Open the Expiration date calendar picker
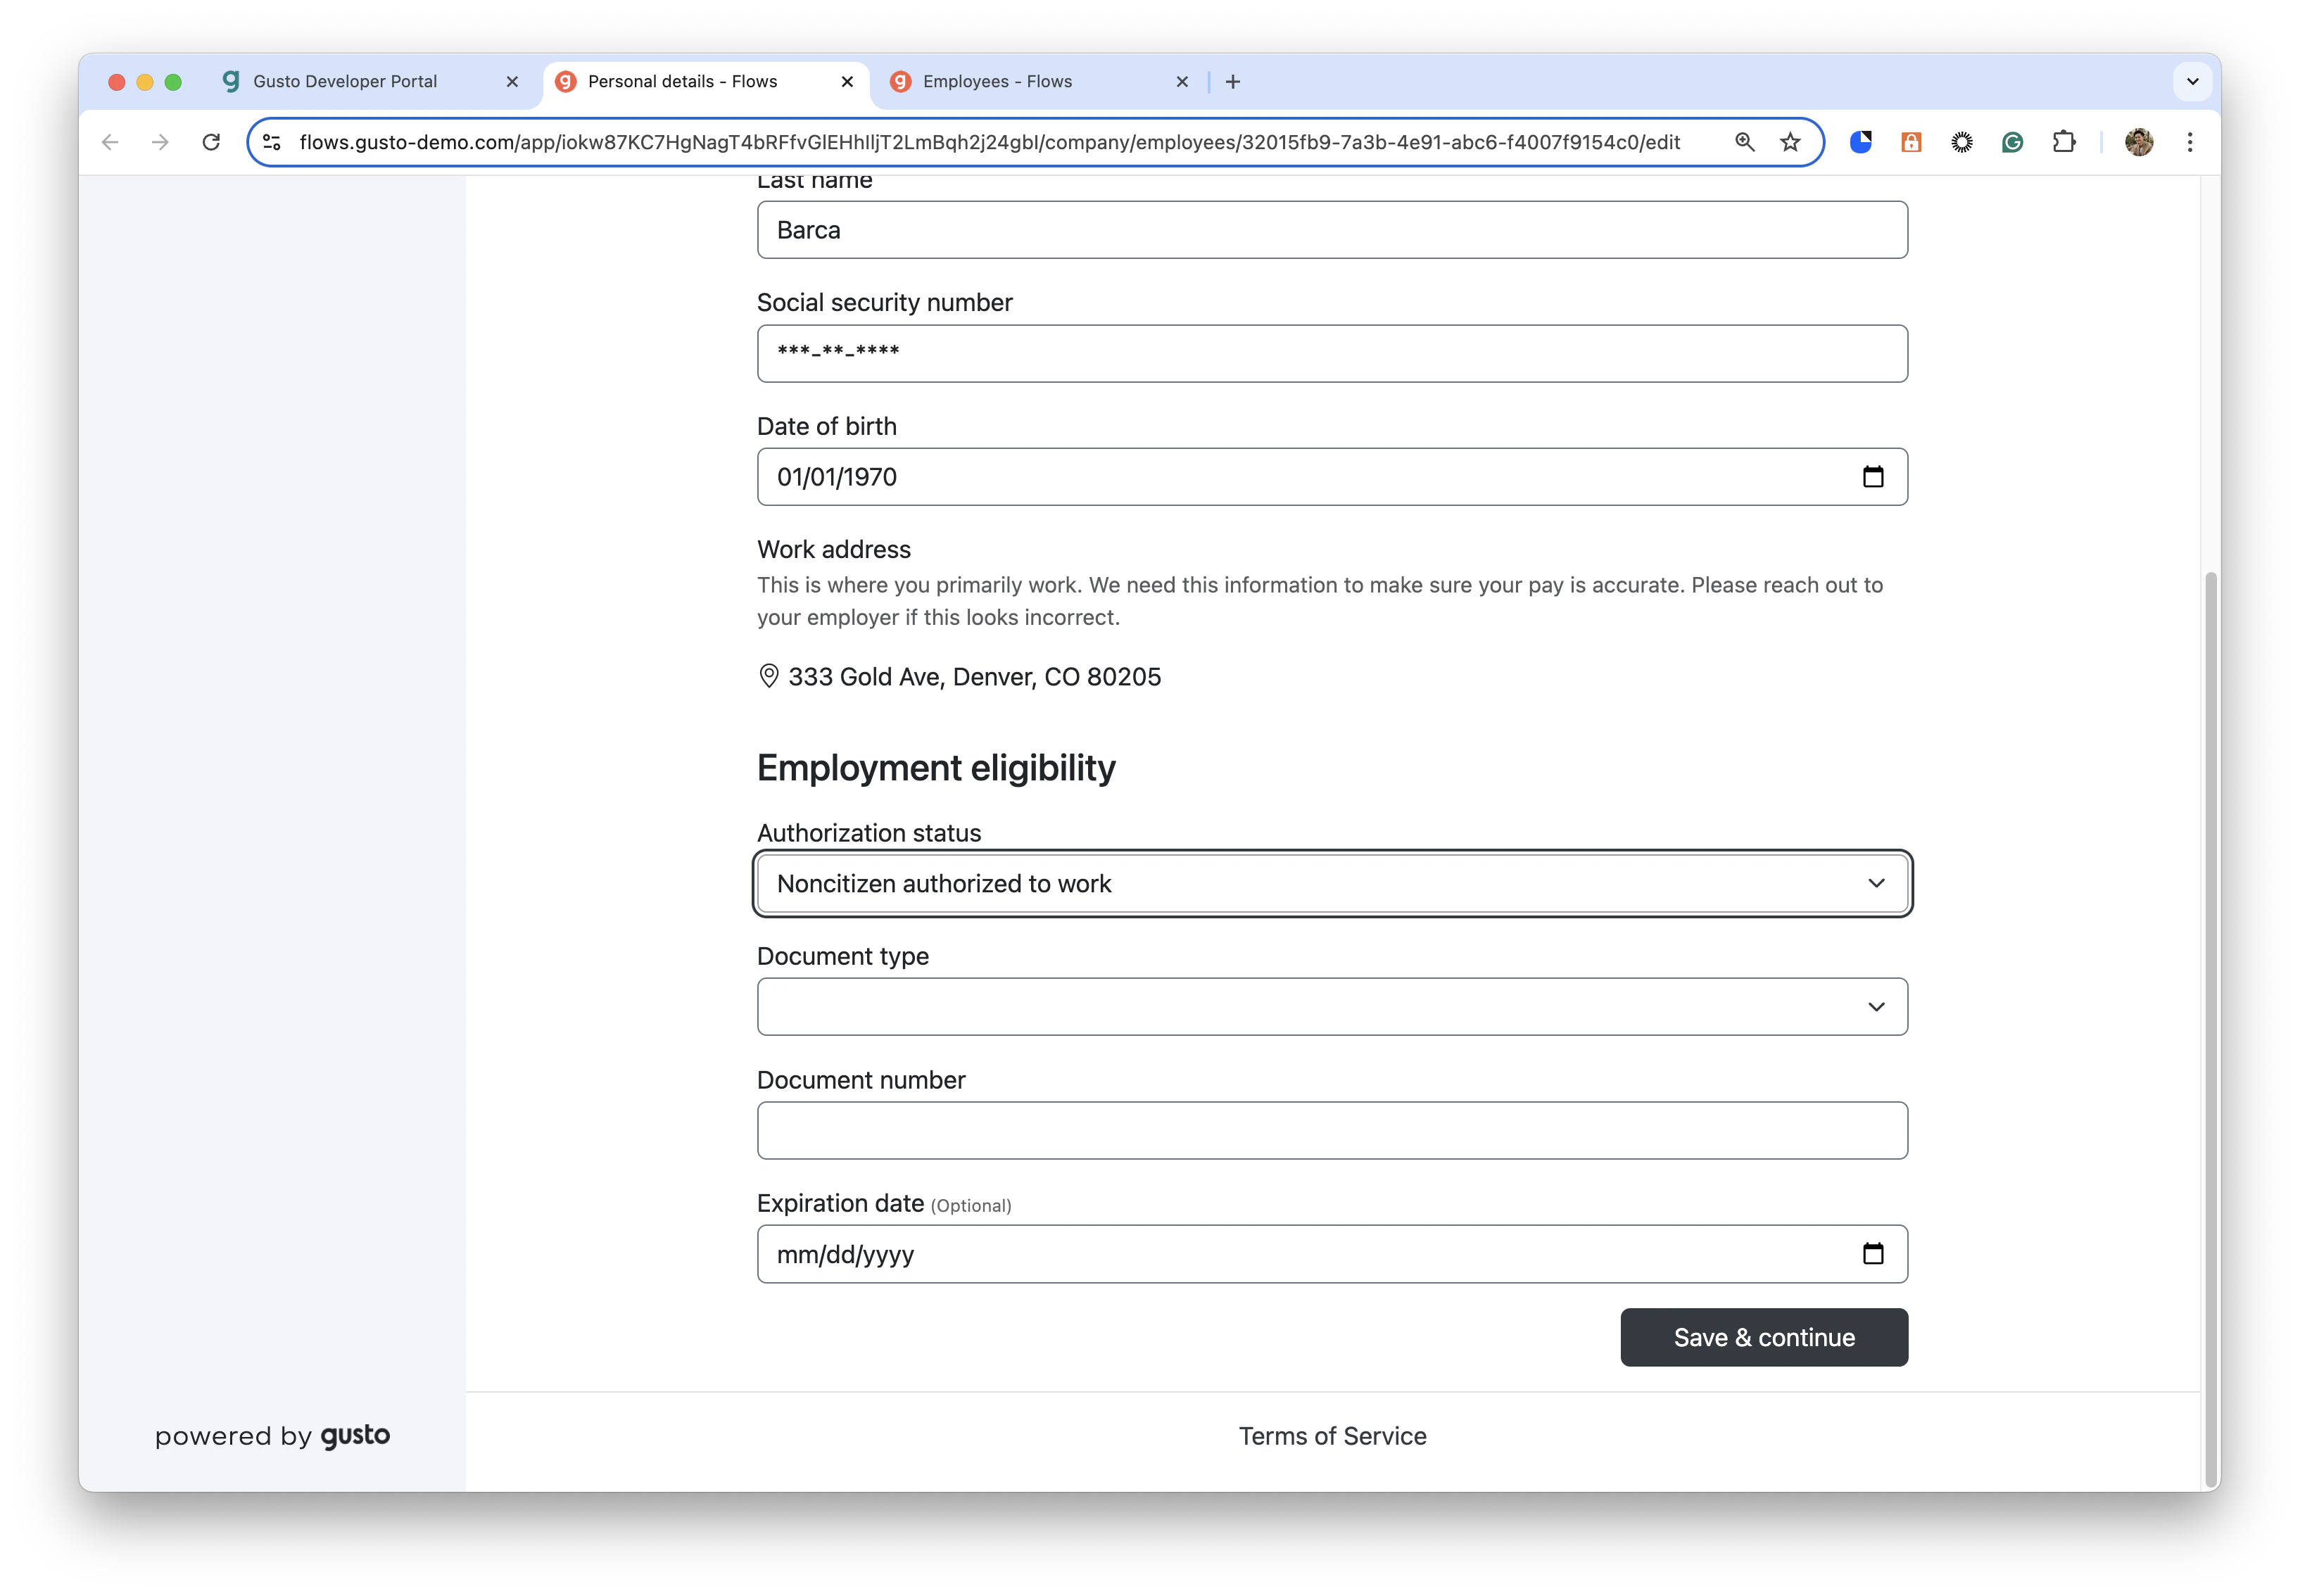2300x1596 pixels. [x=1873, y=1254]
